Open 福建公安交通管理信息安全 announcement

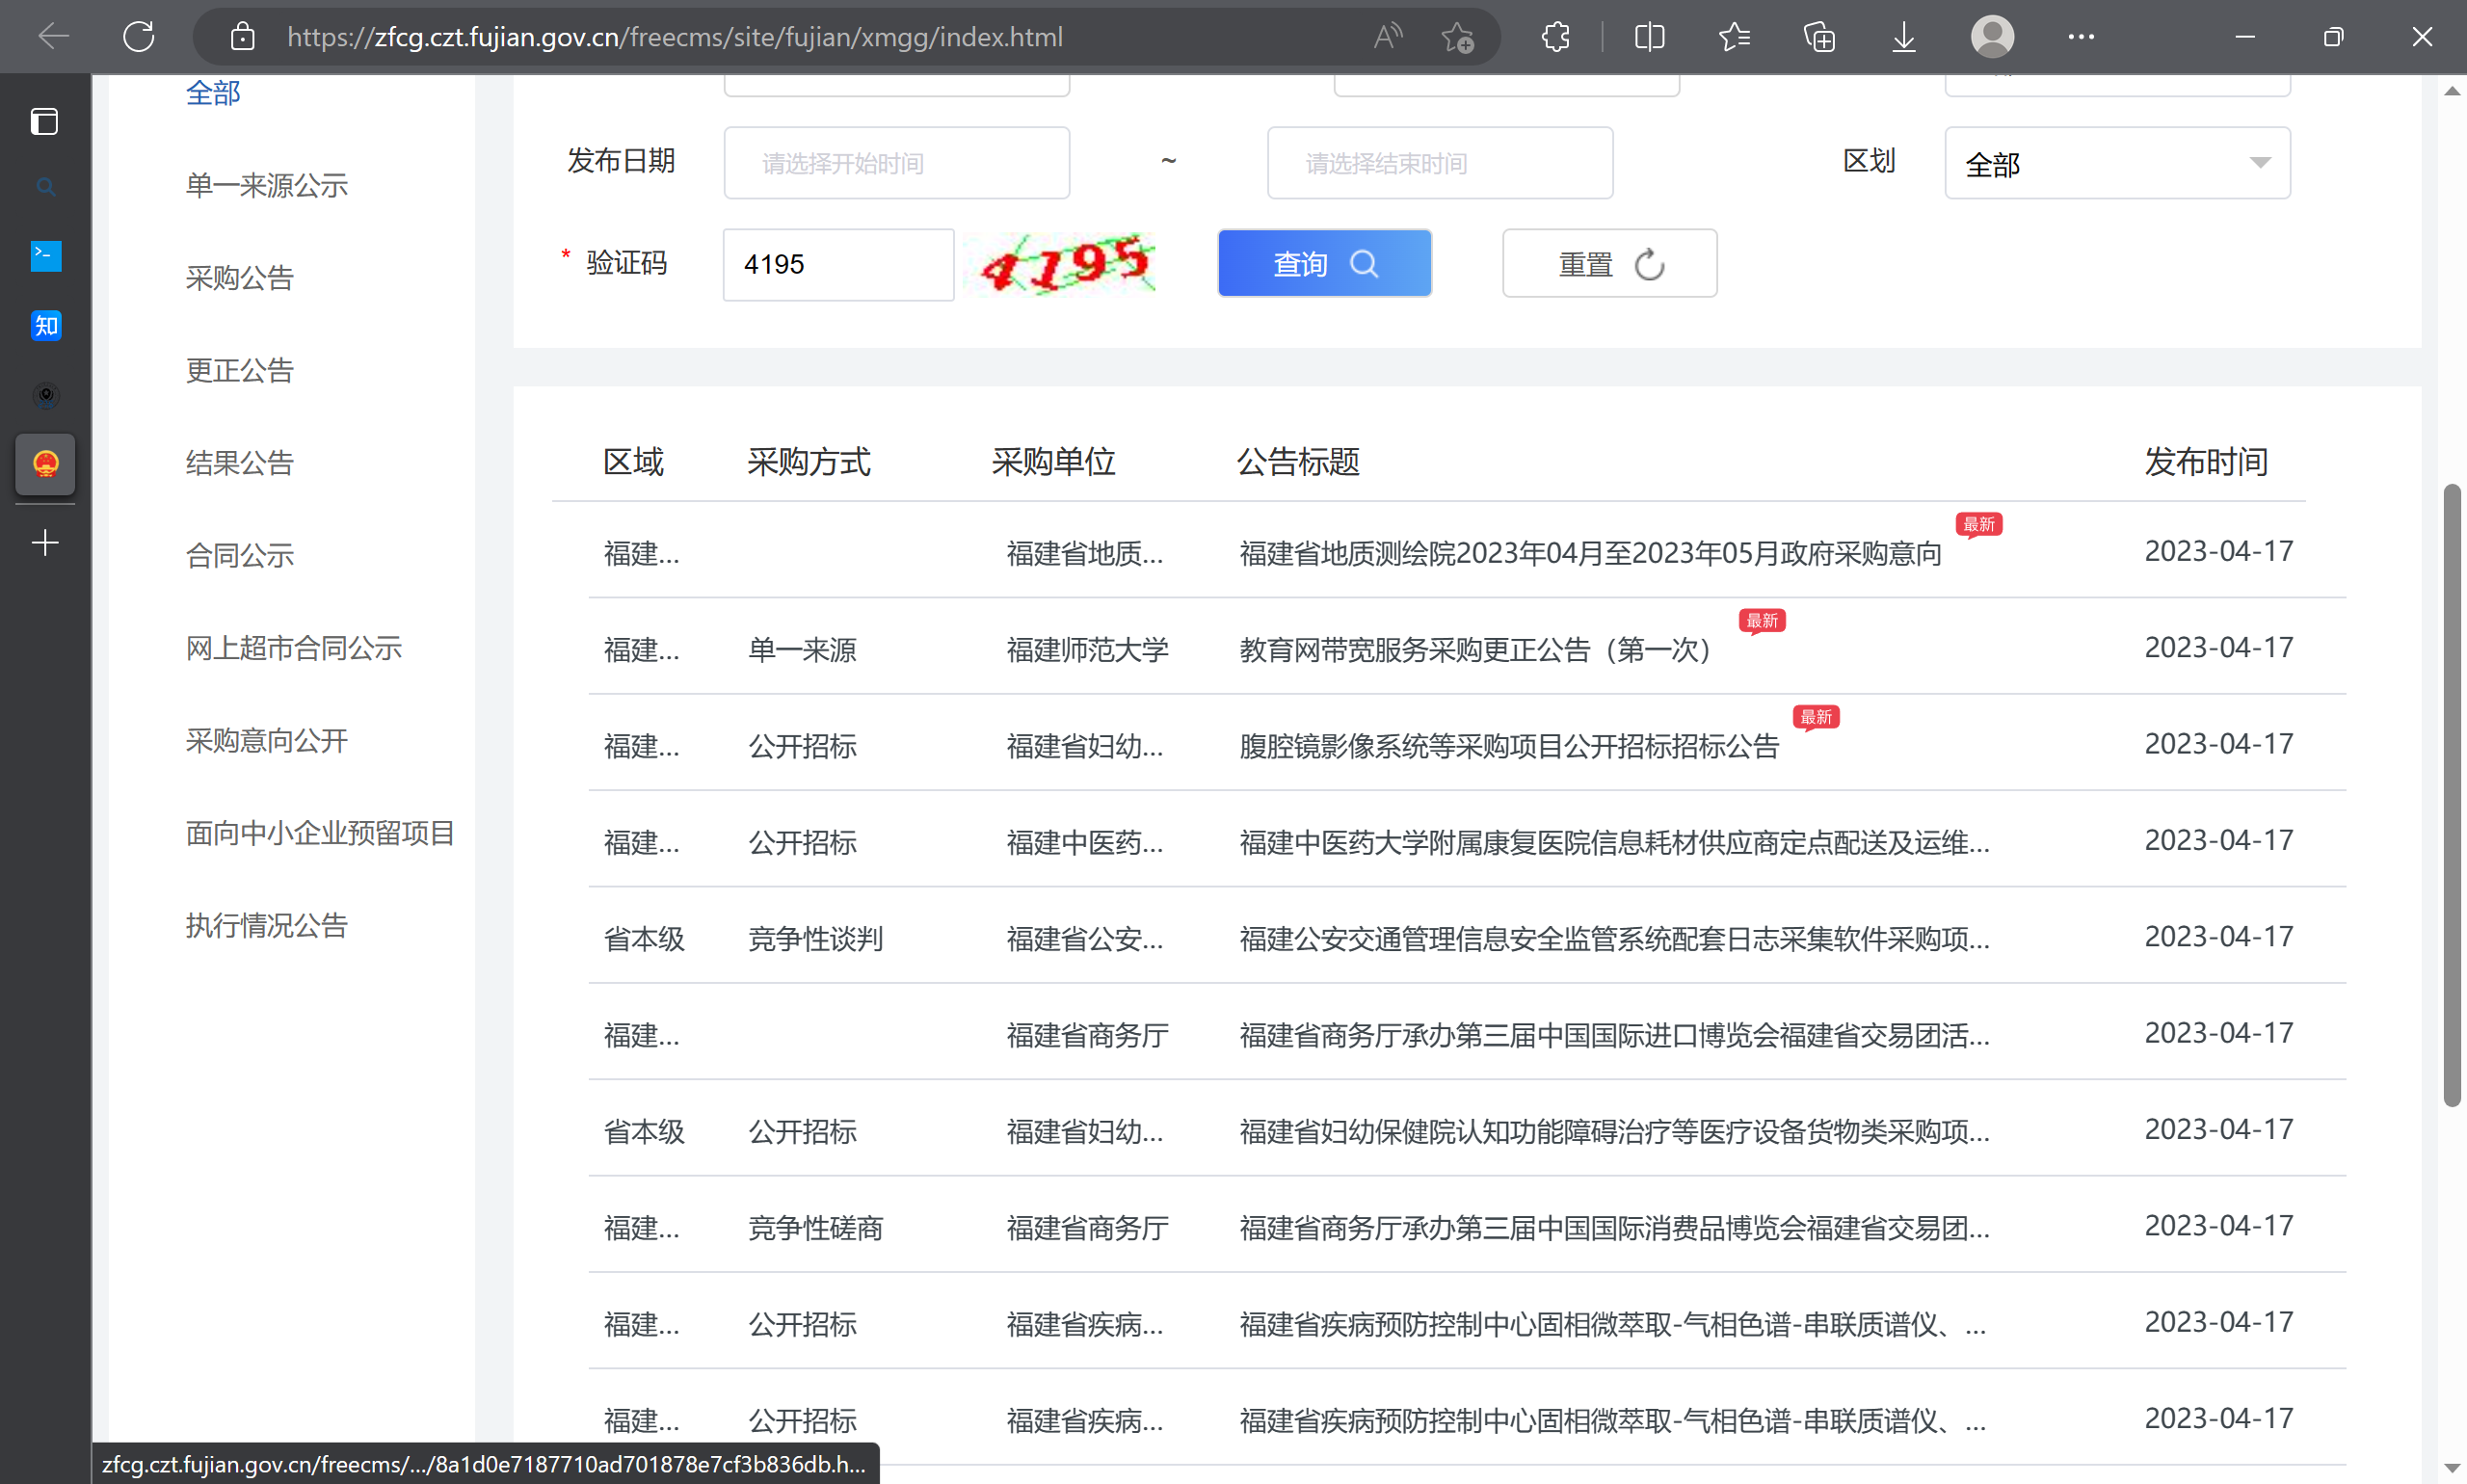pyautogui.click(x=1614, y=939)
